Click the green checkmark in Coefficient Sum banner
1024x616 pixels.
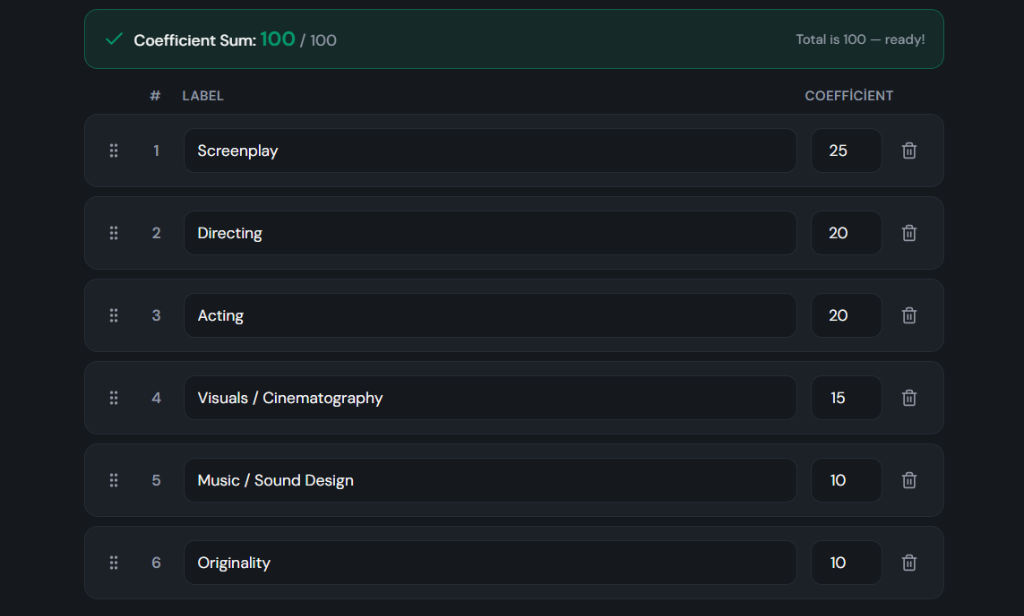114,39
